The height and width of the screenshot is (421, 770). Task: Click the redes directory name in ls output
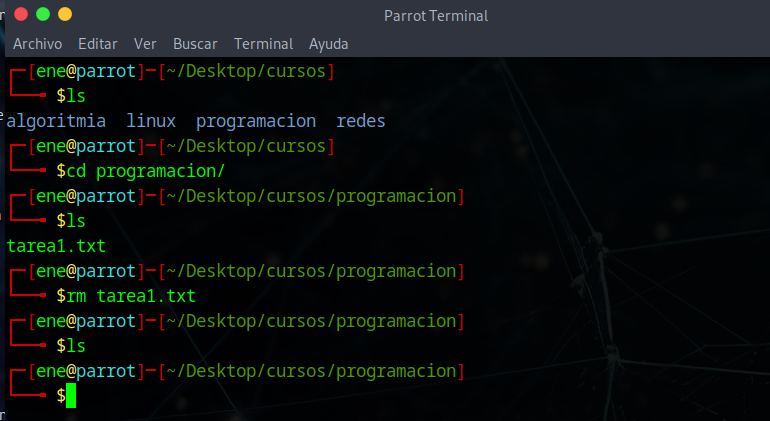[x=360, y=121]
